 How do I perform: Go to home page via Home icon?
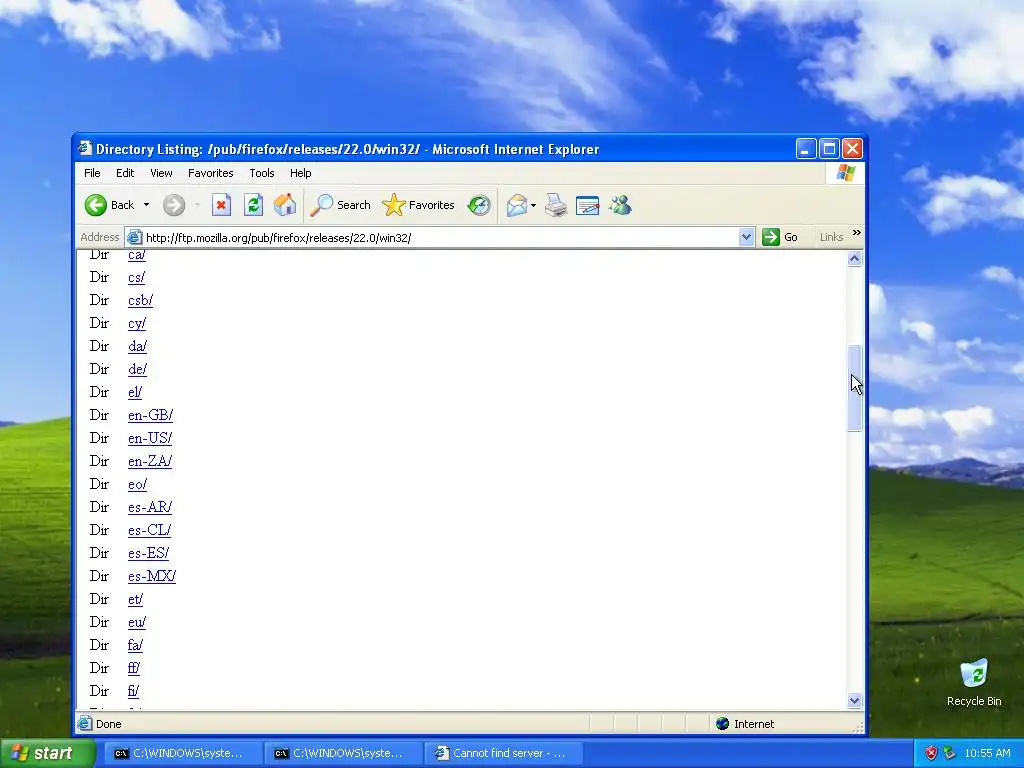pos(285,205)
